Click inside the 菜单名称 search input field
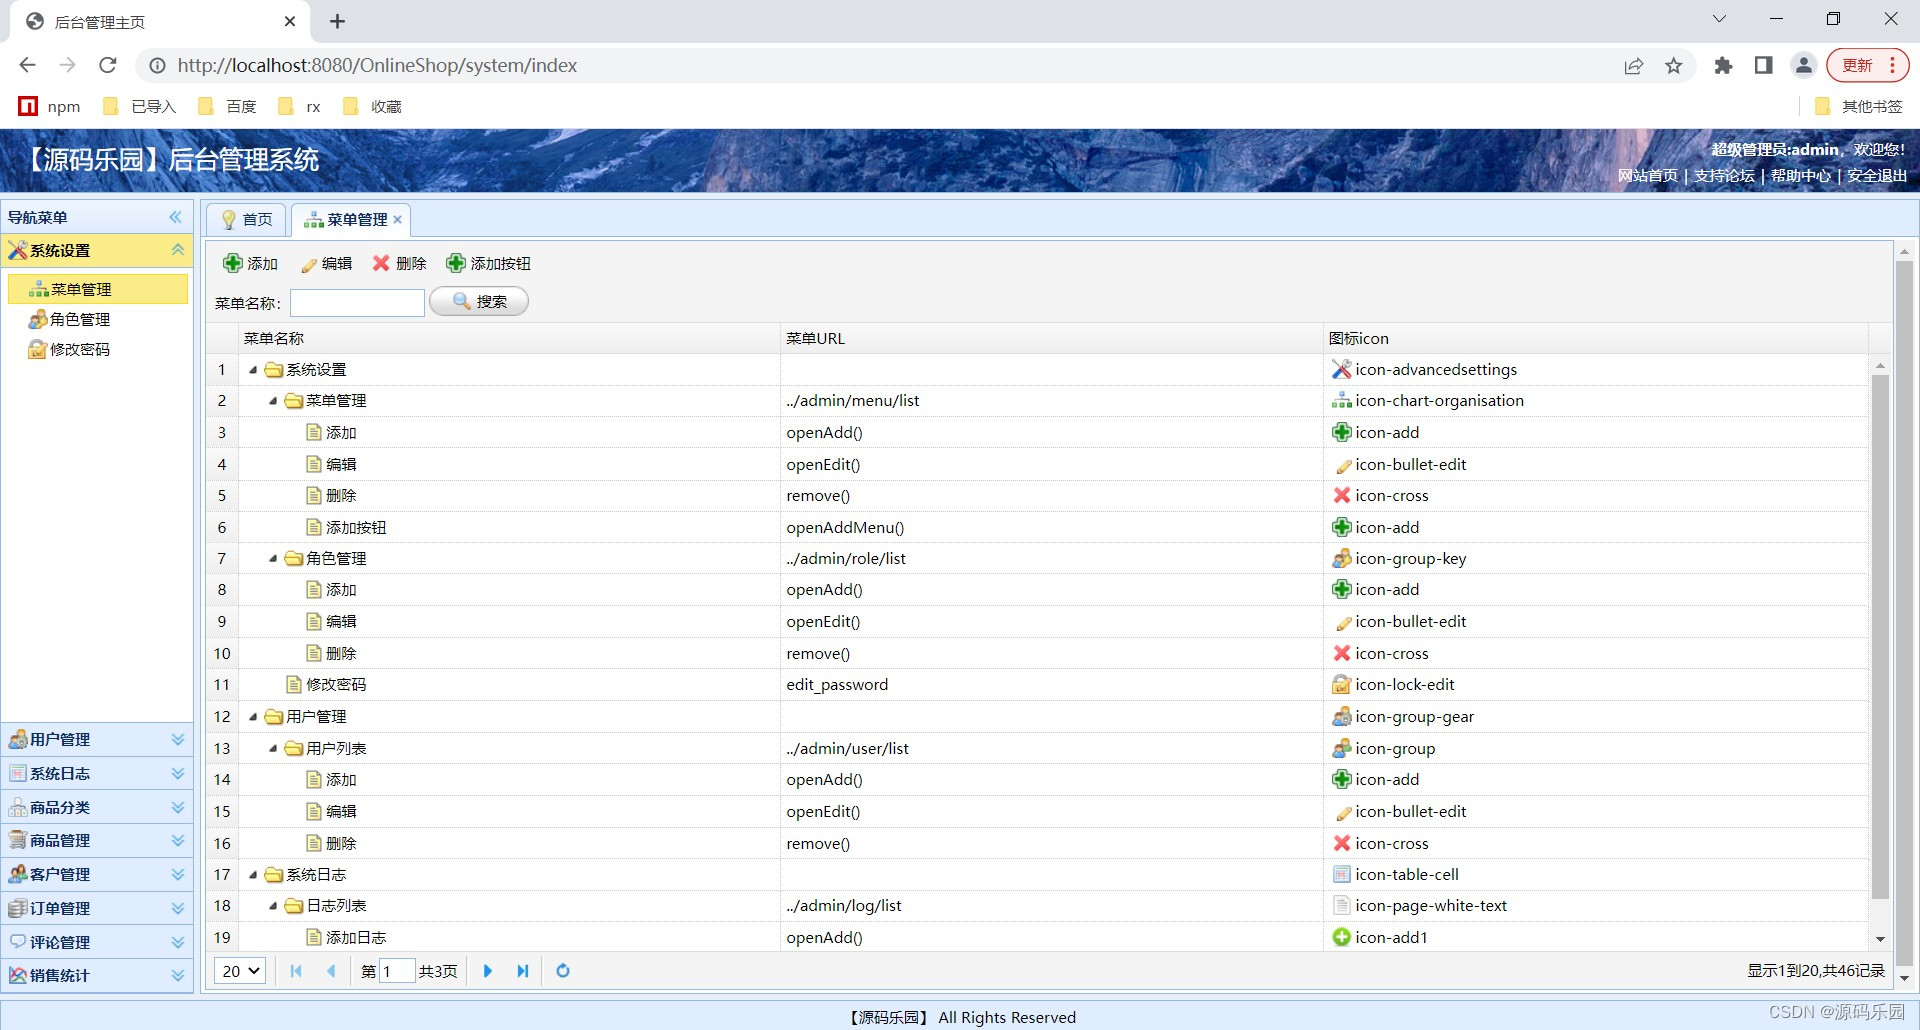The width and height of the screenshot is (1920, 1030). [x=356, y=301]
